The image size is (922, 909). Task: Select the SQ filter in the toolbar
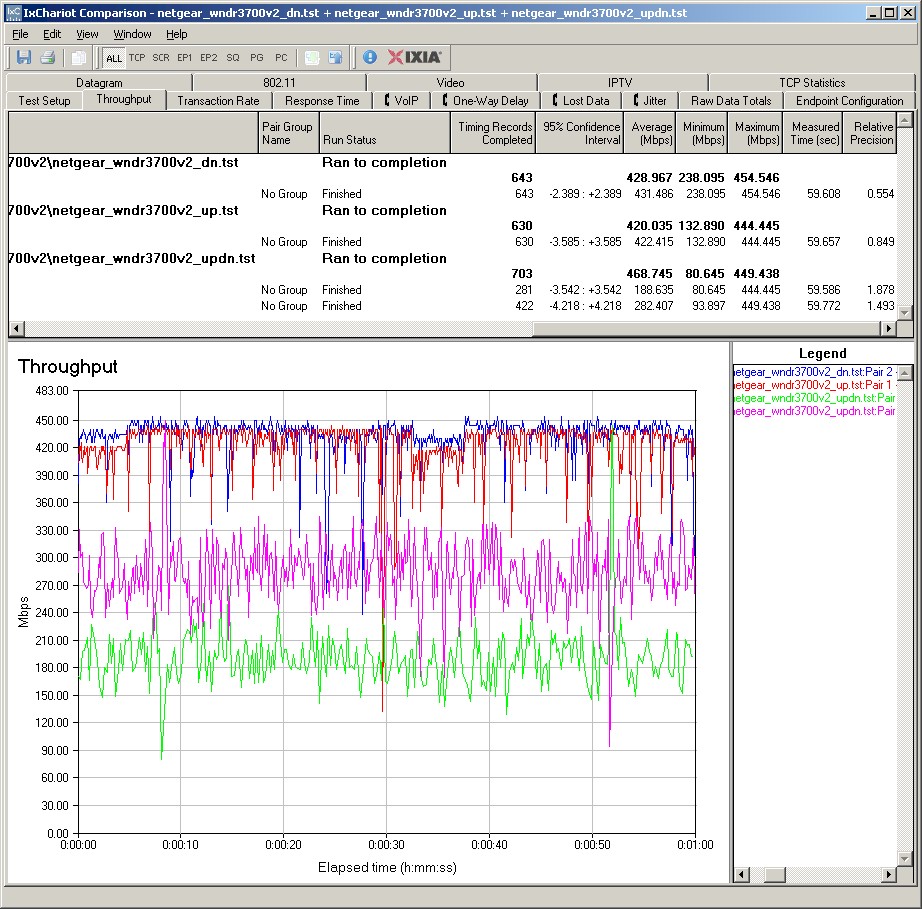[x=233, y=58]
